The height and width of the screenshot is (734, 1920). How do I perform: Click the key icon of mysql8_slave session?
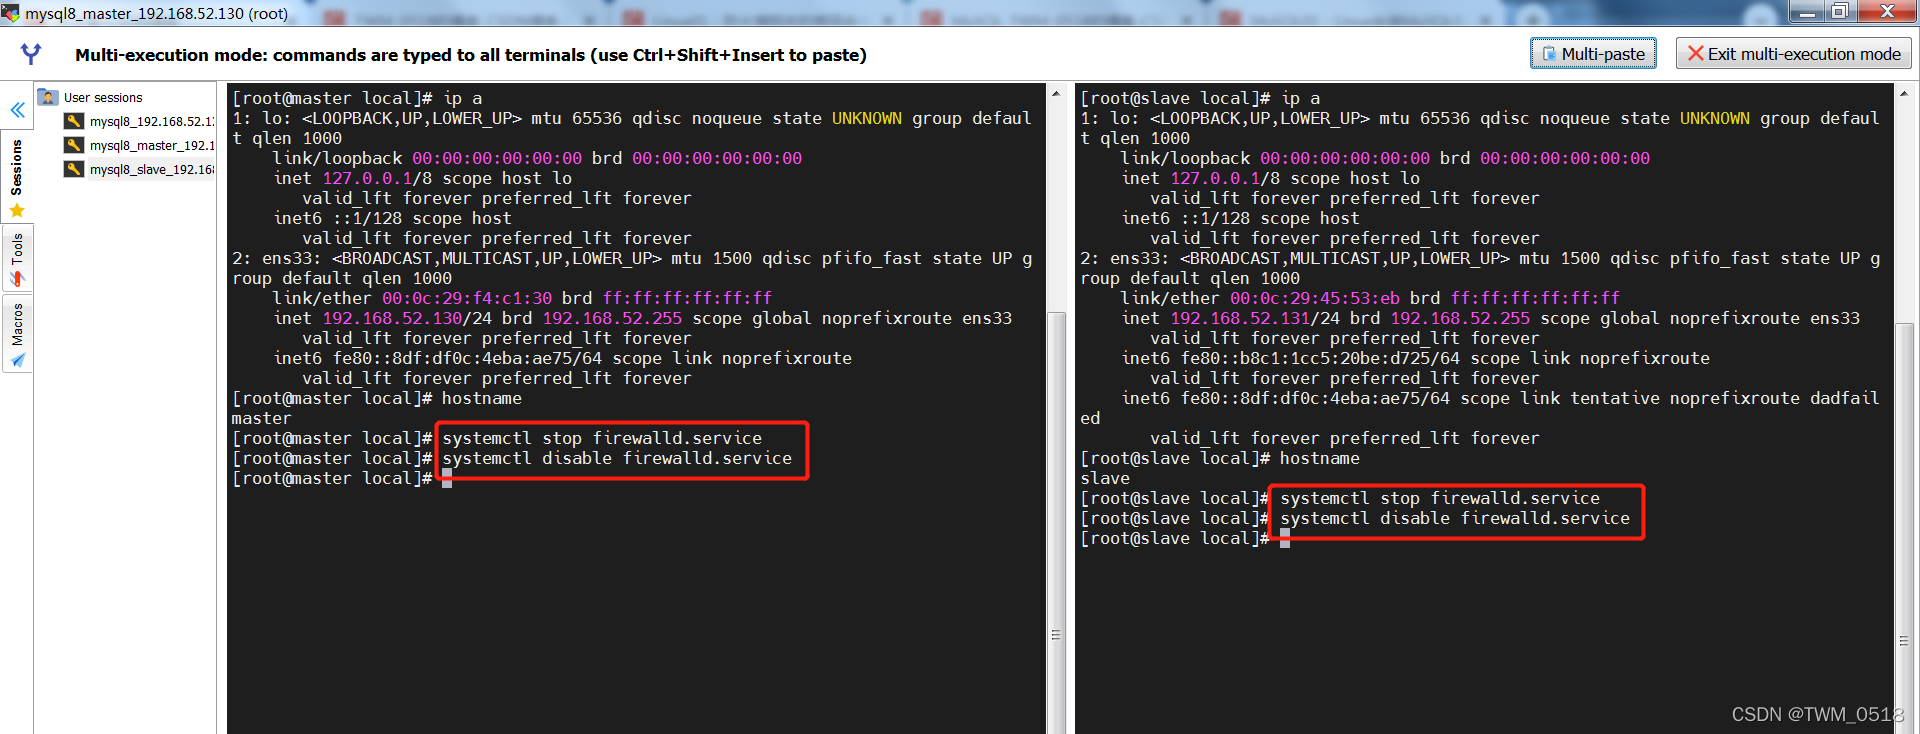coord(74,169)
